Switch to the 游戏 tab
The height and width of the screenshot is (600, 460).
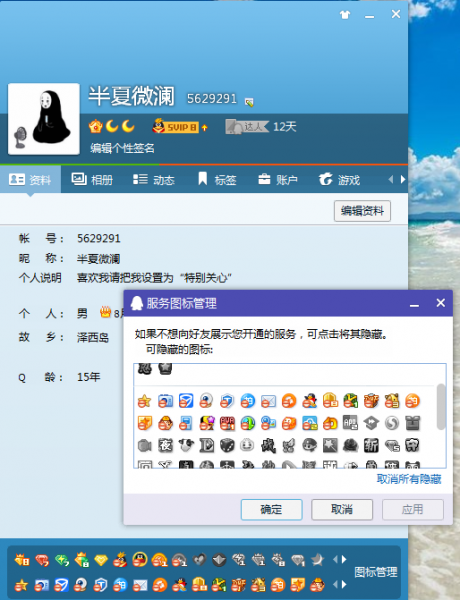(339, 179)
